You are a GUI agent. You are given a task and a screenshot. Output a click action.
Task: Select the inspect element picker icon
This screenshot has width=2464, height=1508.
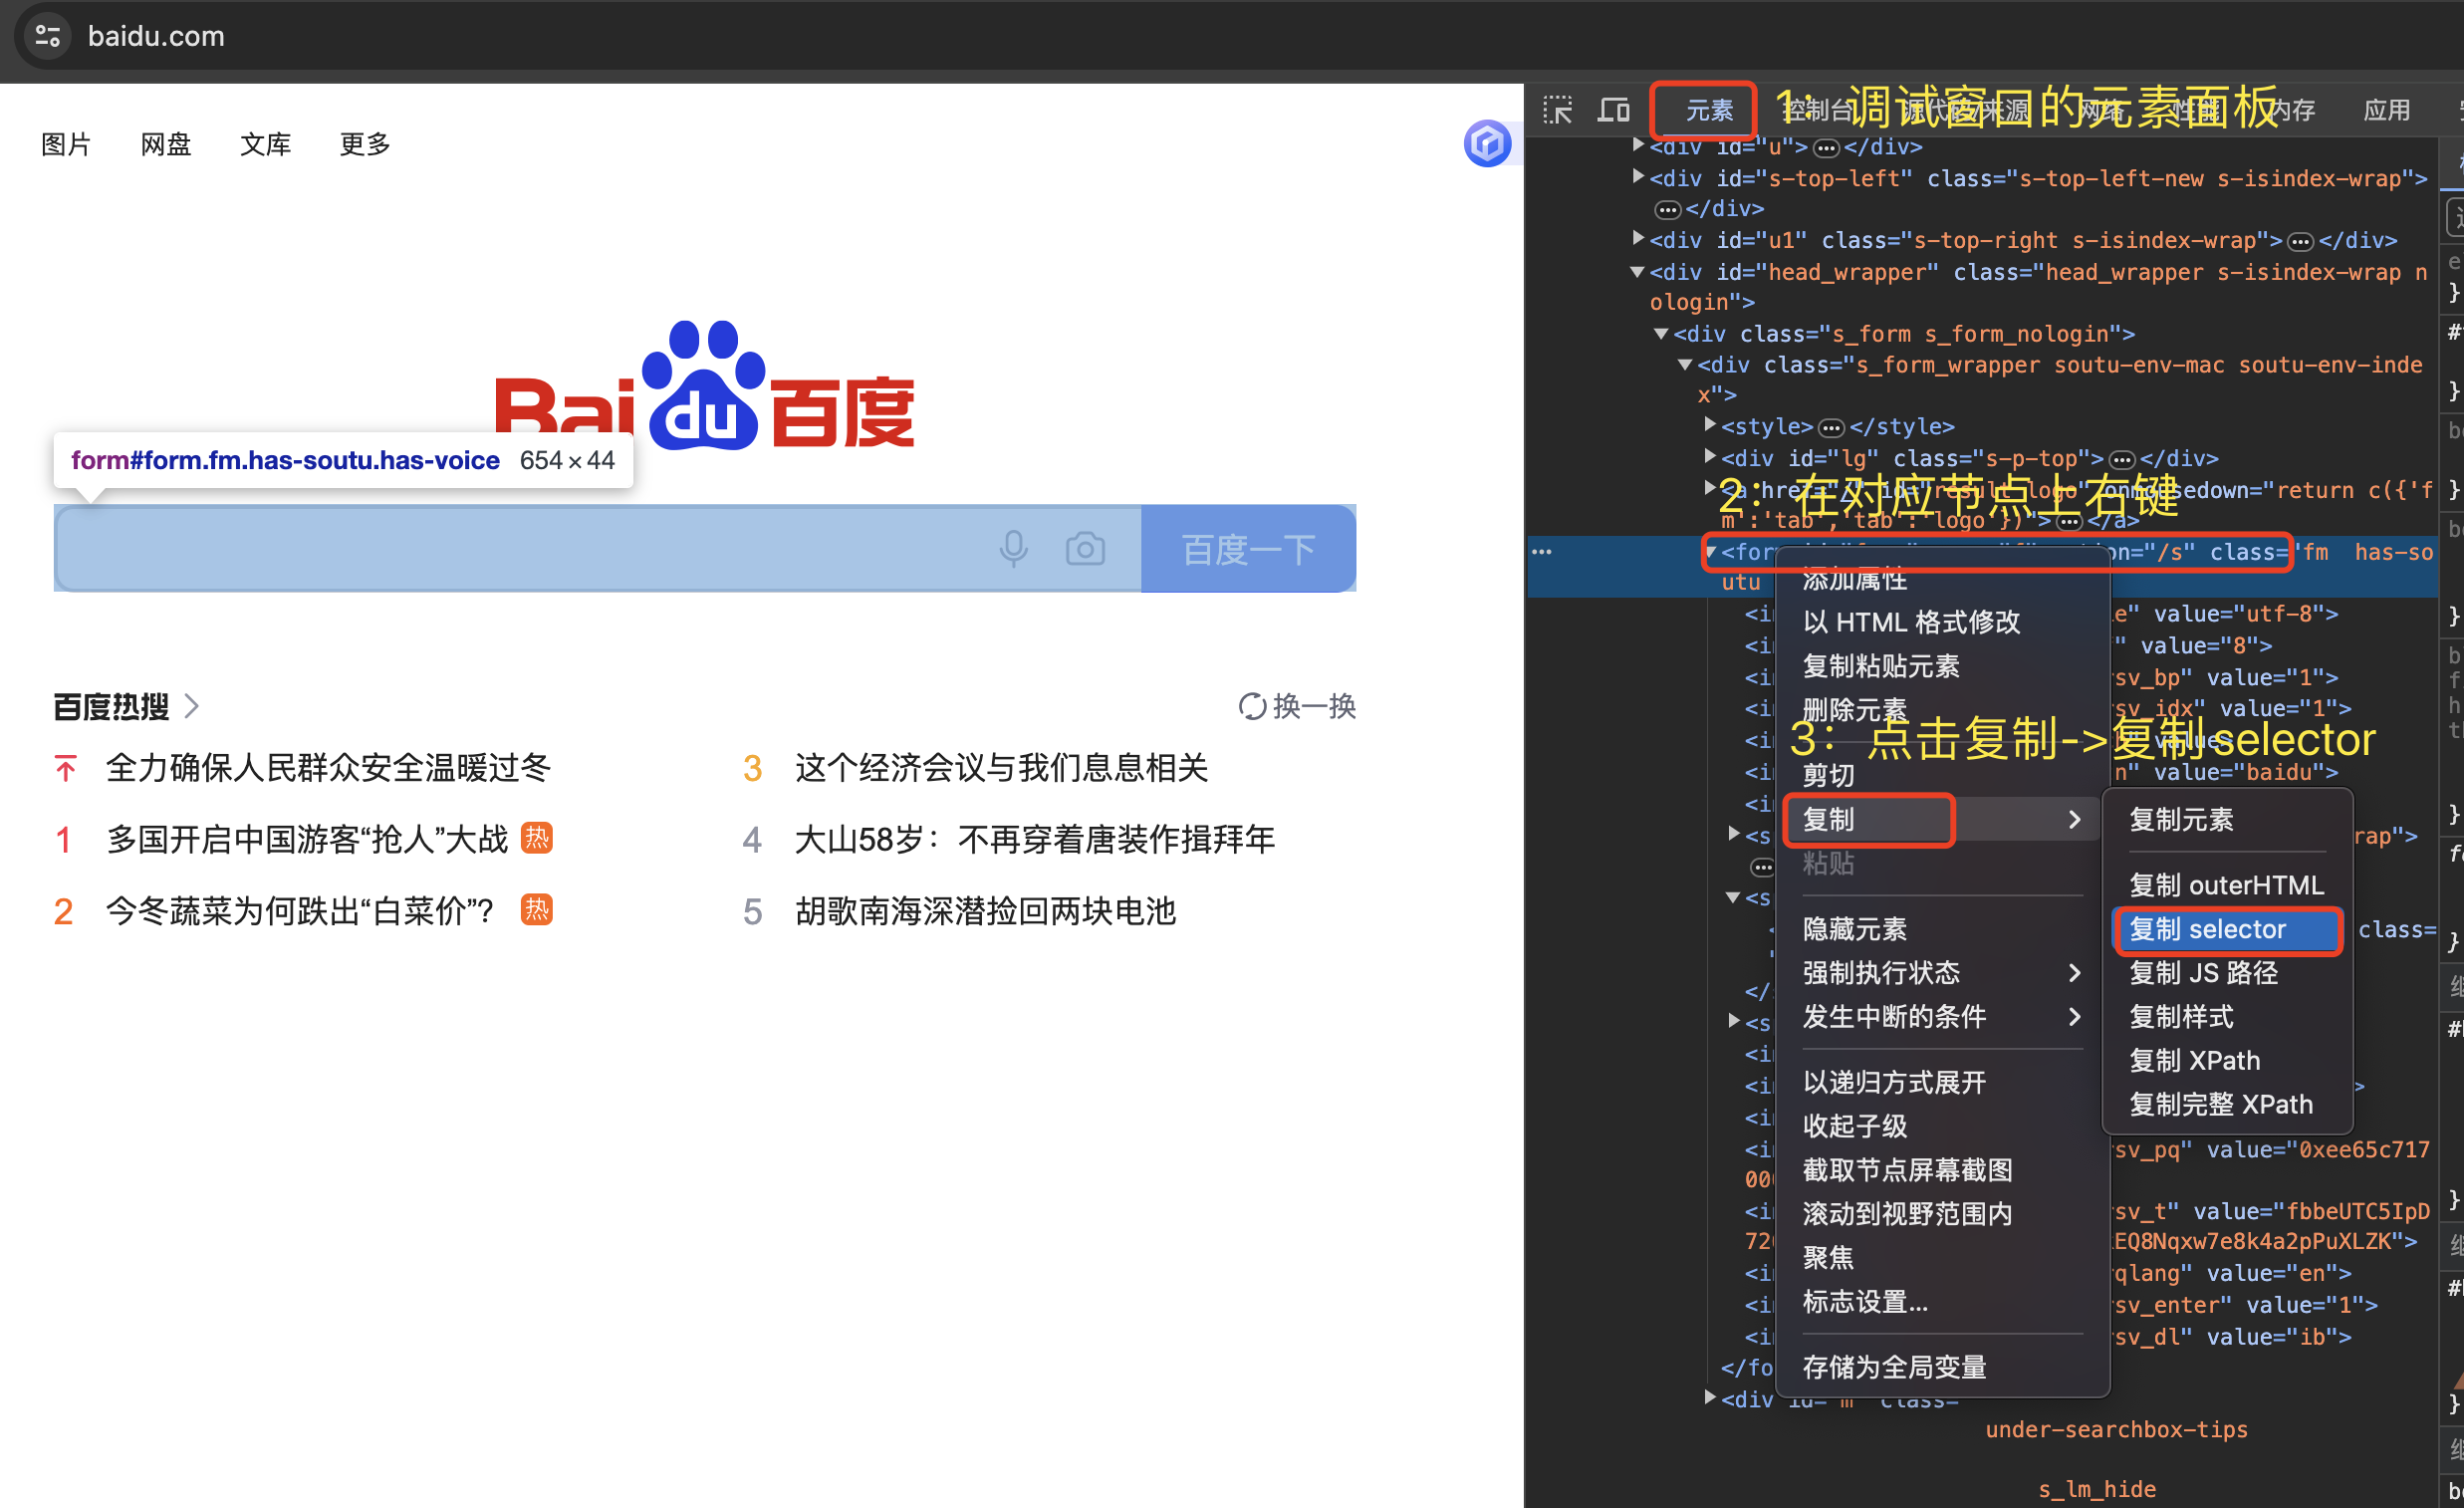pyautogui.click(x=1557, y=110)
